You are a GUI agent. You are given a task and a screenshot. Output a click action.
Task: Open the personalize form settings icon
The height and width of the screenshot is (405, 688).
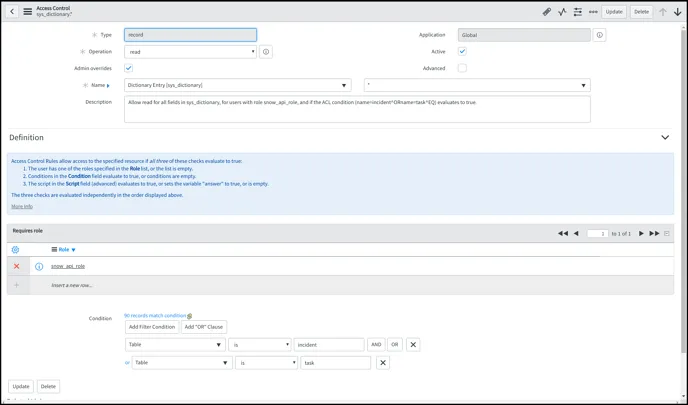577,12
